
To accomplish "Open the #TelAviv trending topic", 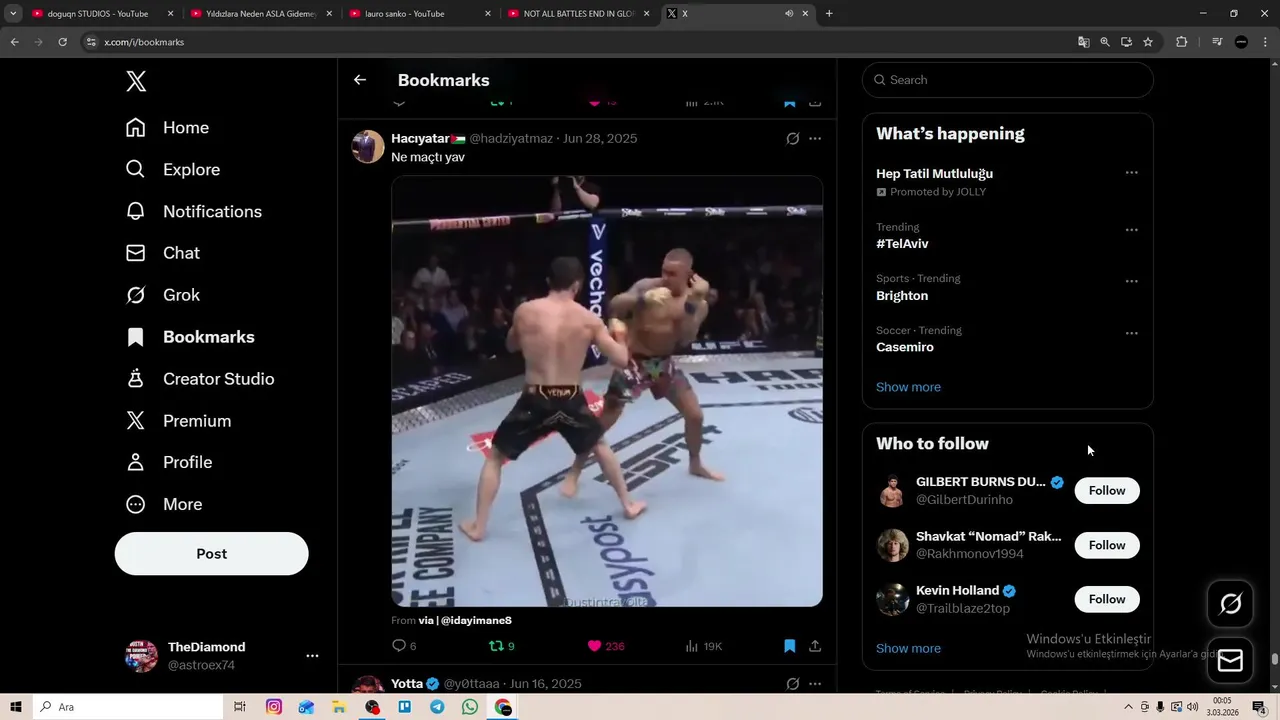I will coord(902,244).
